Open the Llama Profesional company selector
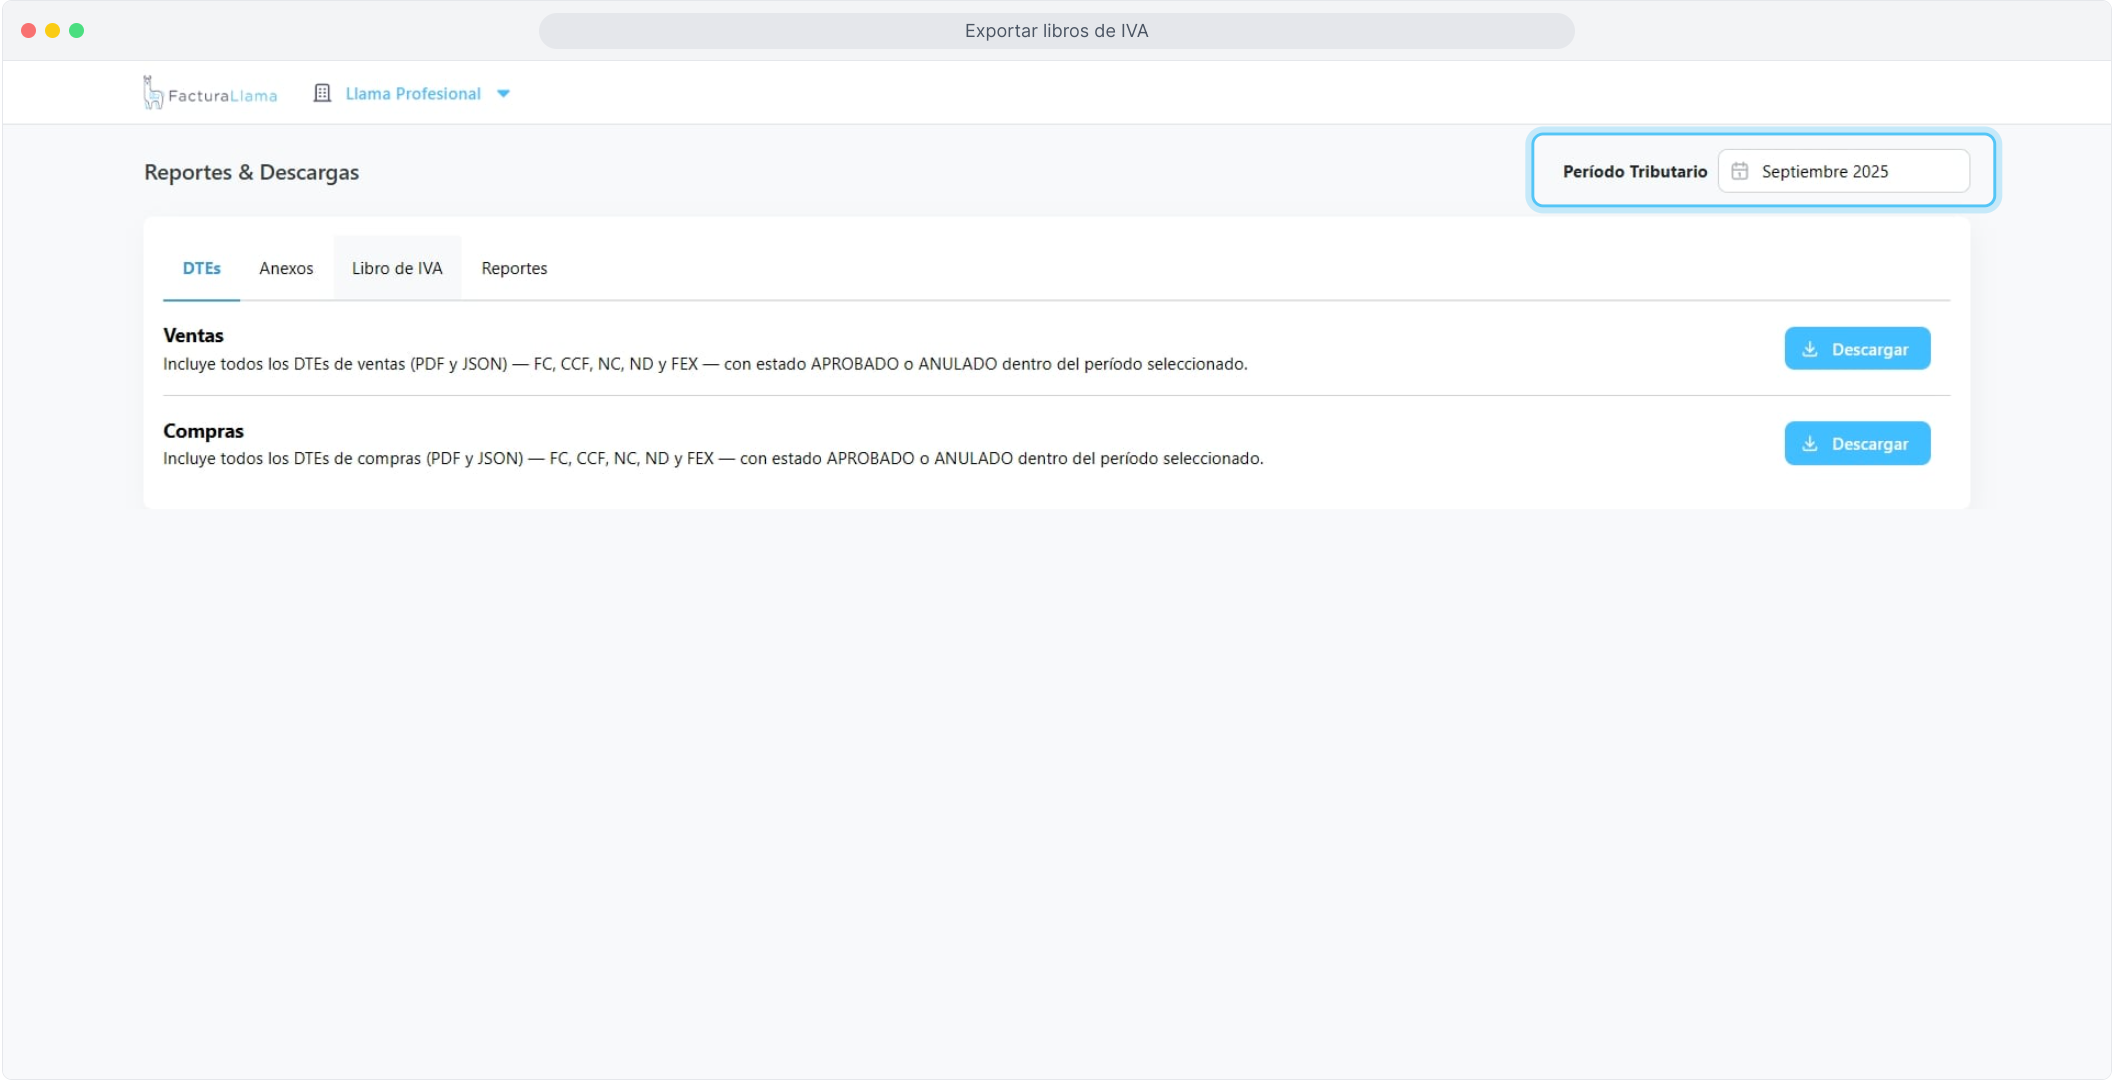 pos(413,94)
